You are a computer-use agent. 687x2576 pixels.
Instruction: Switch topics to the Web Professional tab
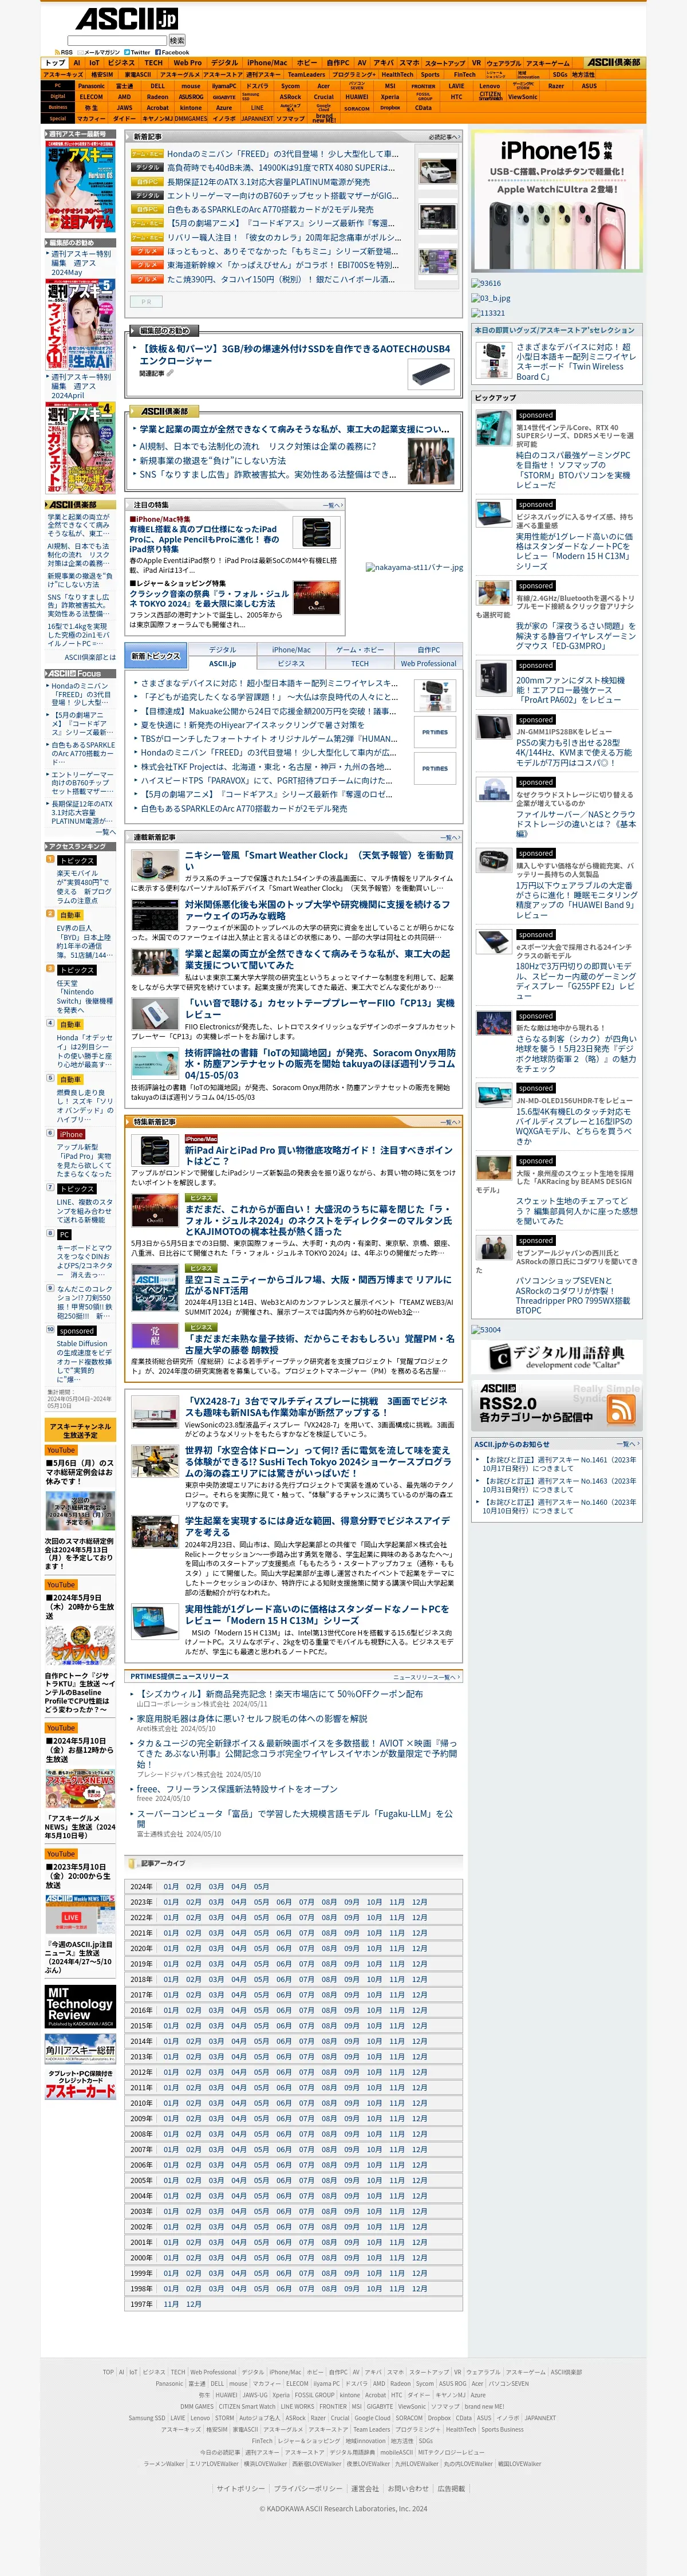pyautogui.click(x=428, y=663)
